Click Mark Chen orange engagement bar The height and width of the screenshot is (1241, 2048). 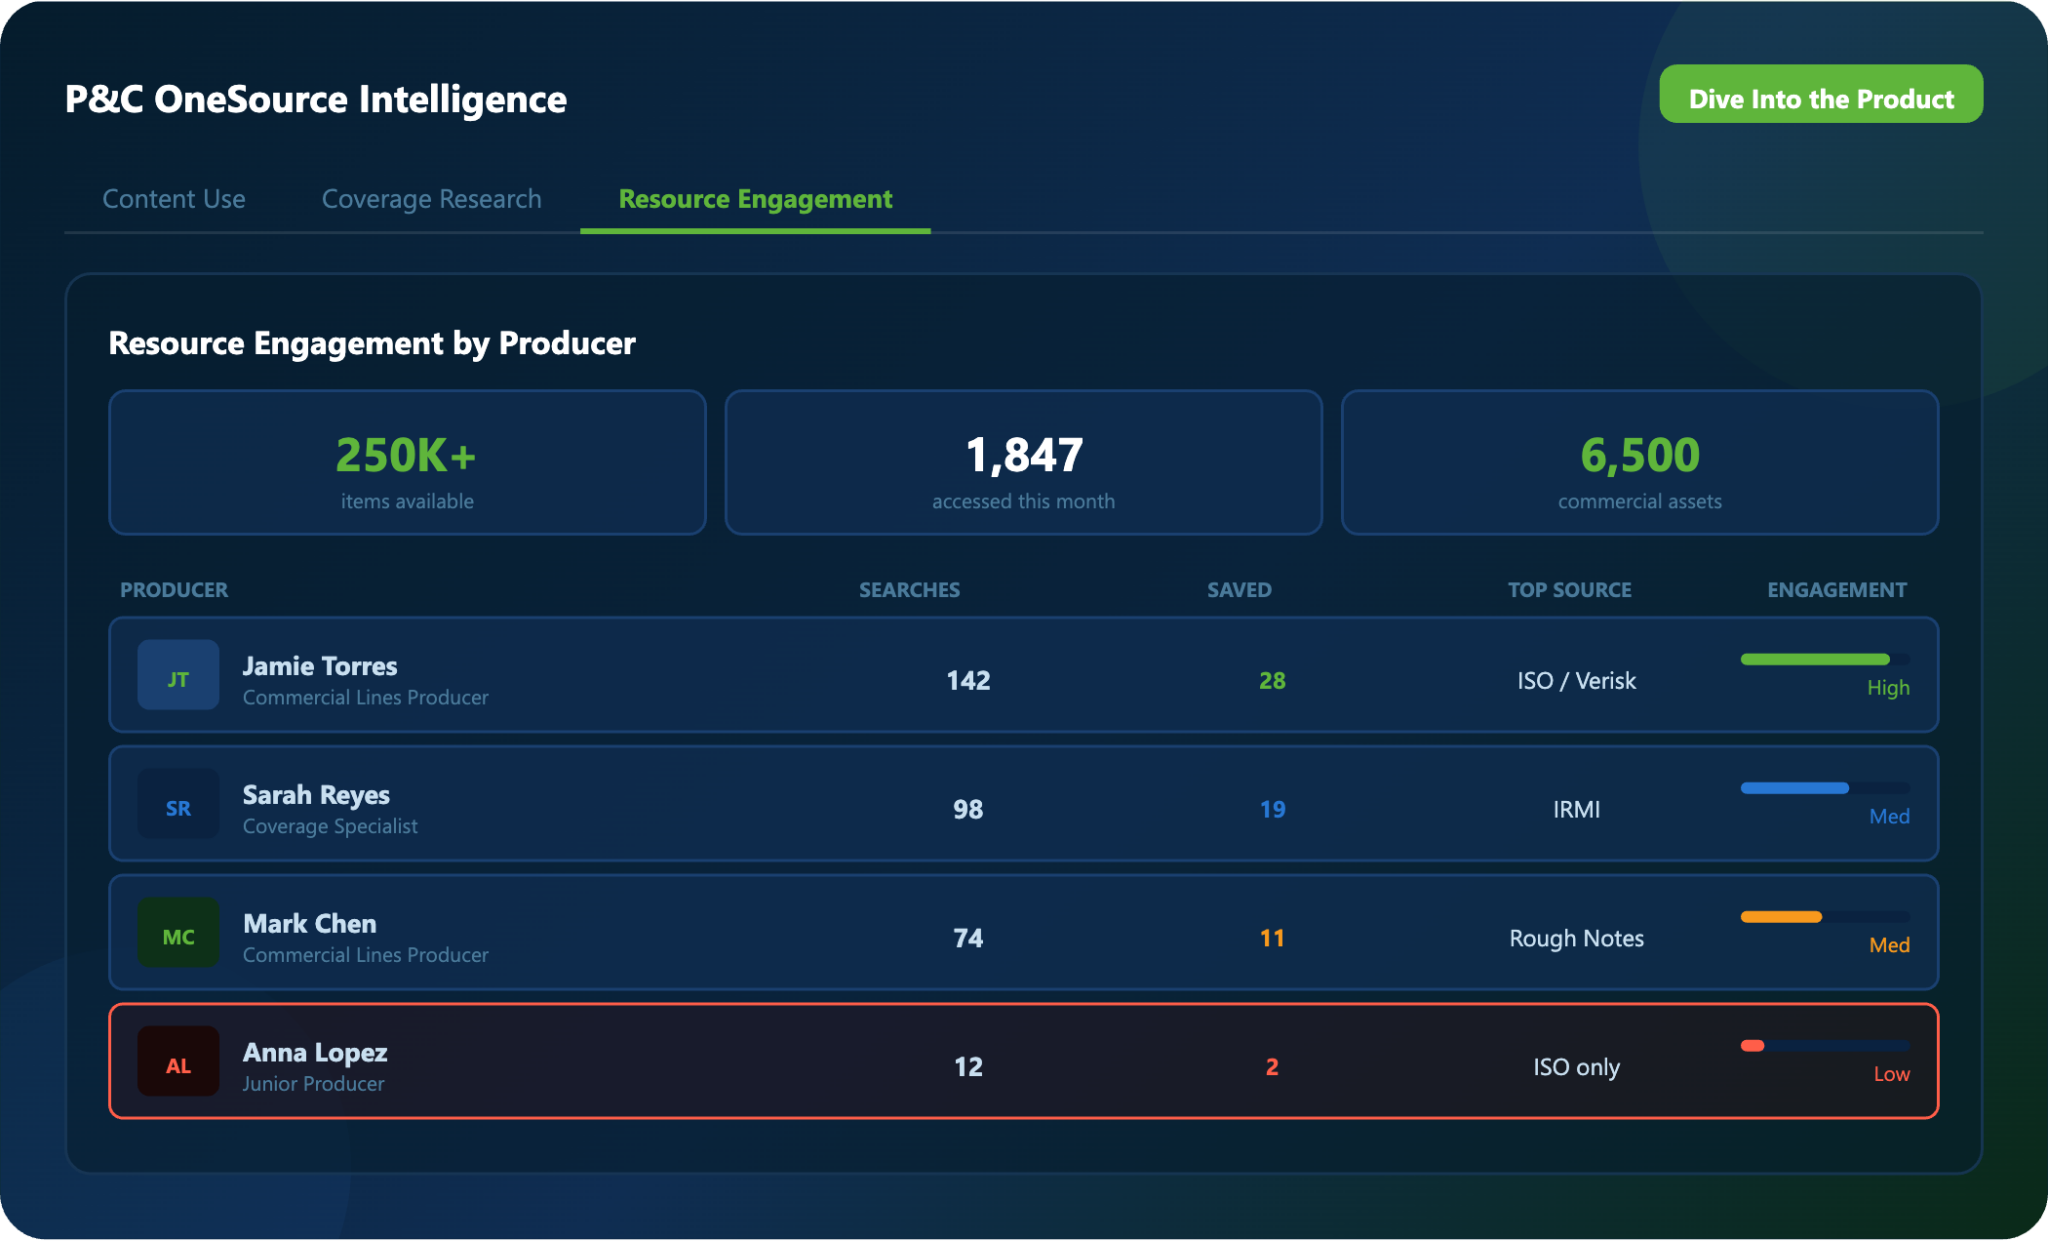tap(1781, 917)
